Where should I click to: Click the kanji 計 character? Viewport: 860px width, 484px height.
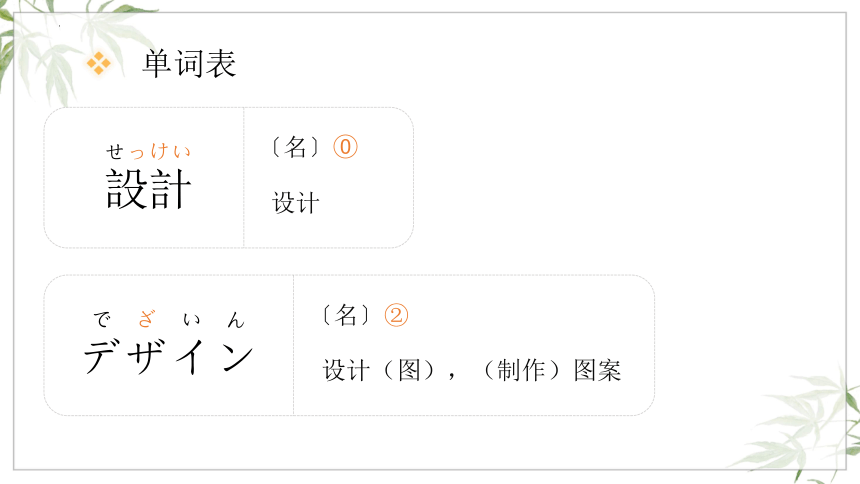point(171,189)
